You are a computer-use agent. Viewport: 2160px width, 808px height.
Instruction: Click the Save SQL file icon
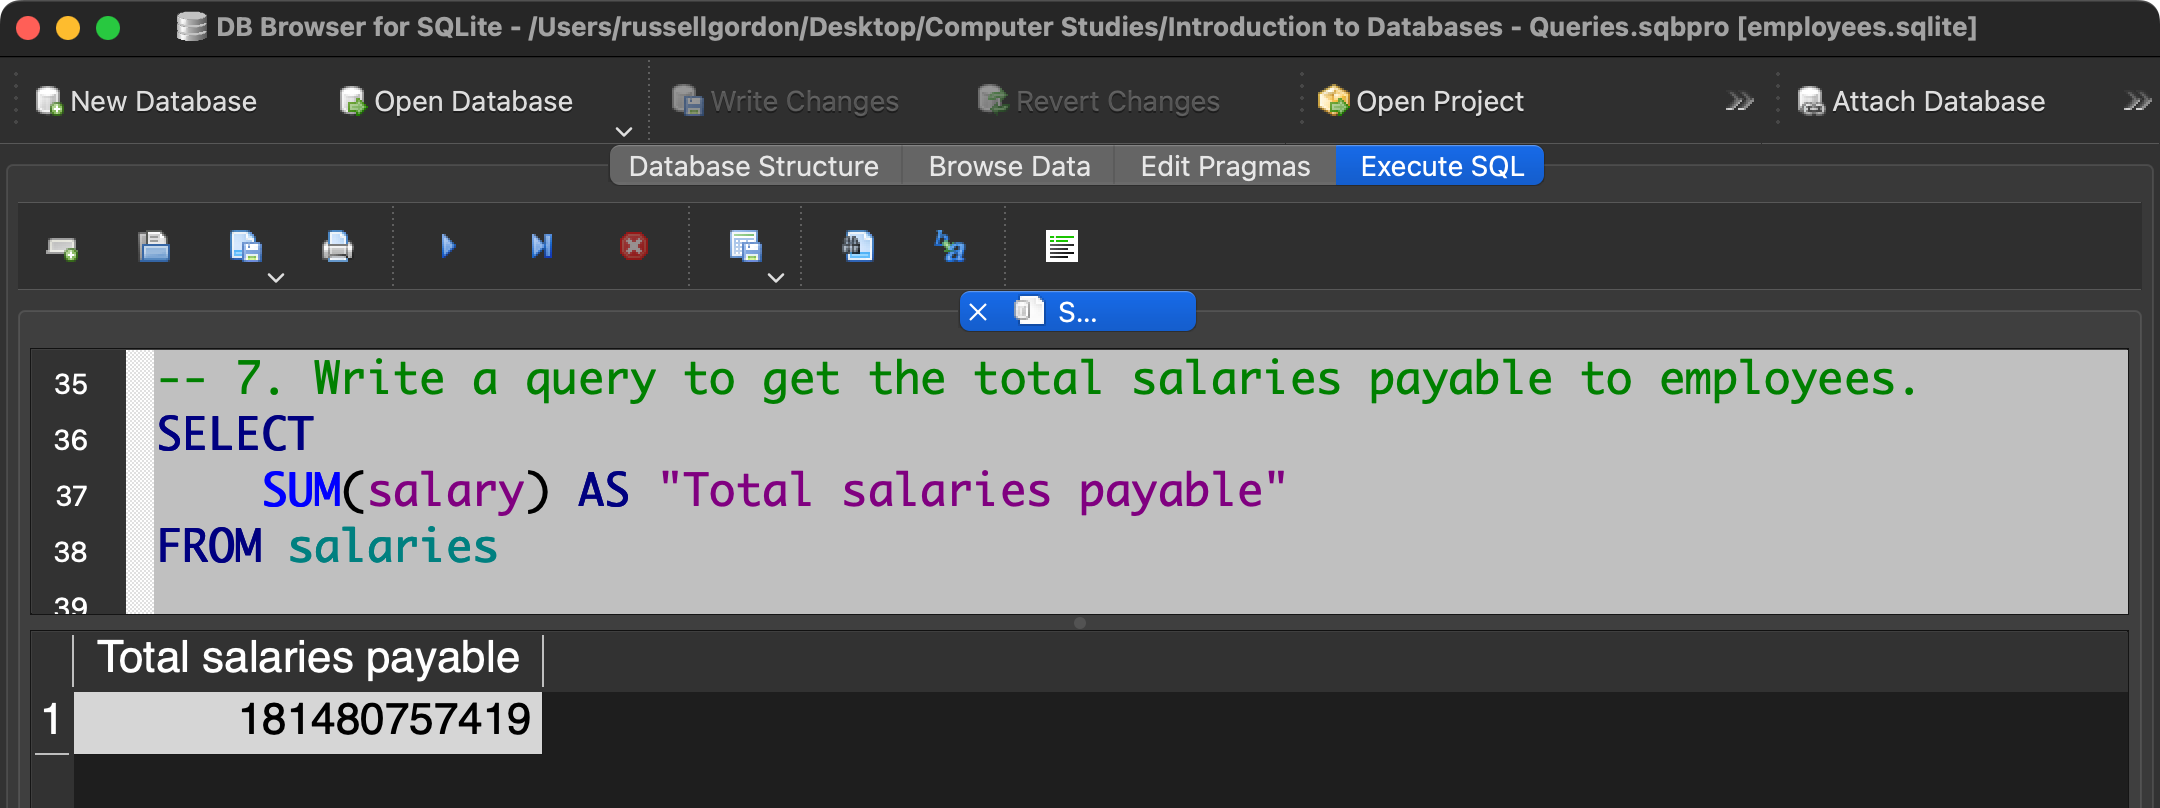click(x=245, y=246)
